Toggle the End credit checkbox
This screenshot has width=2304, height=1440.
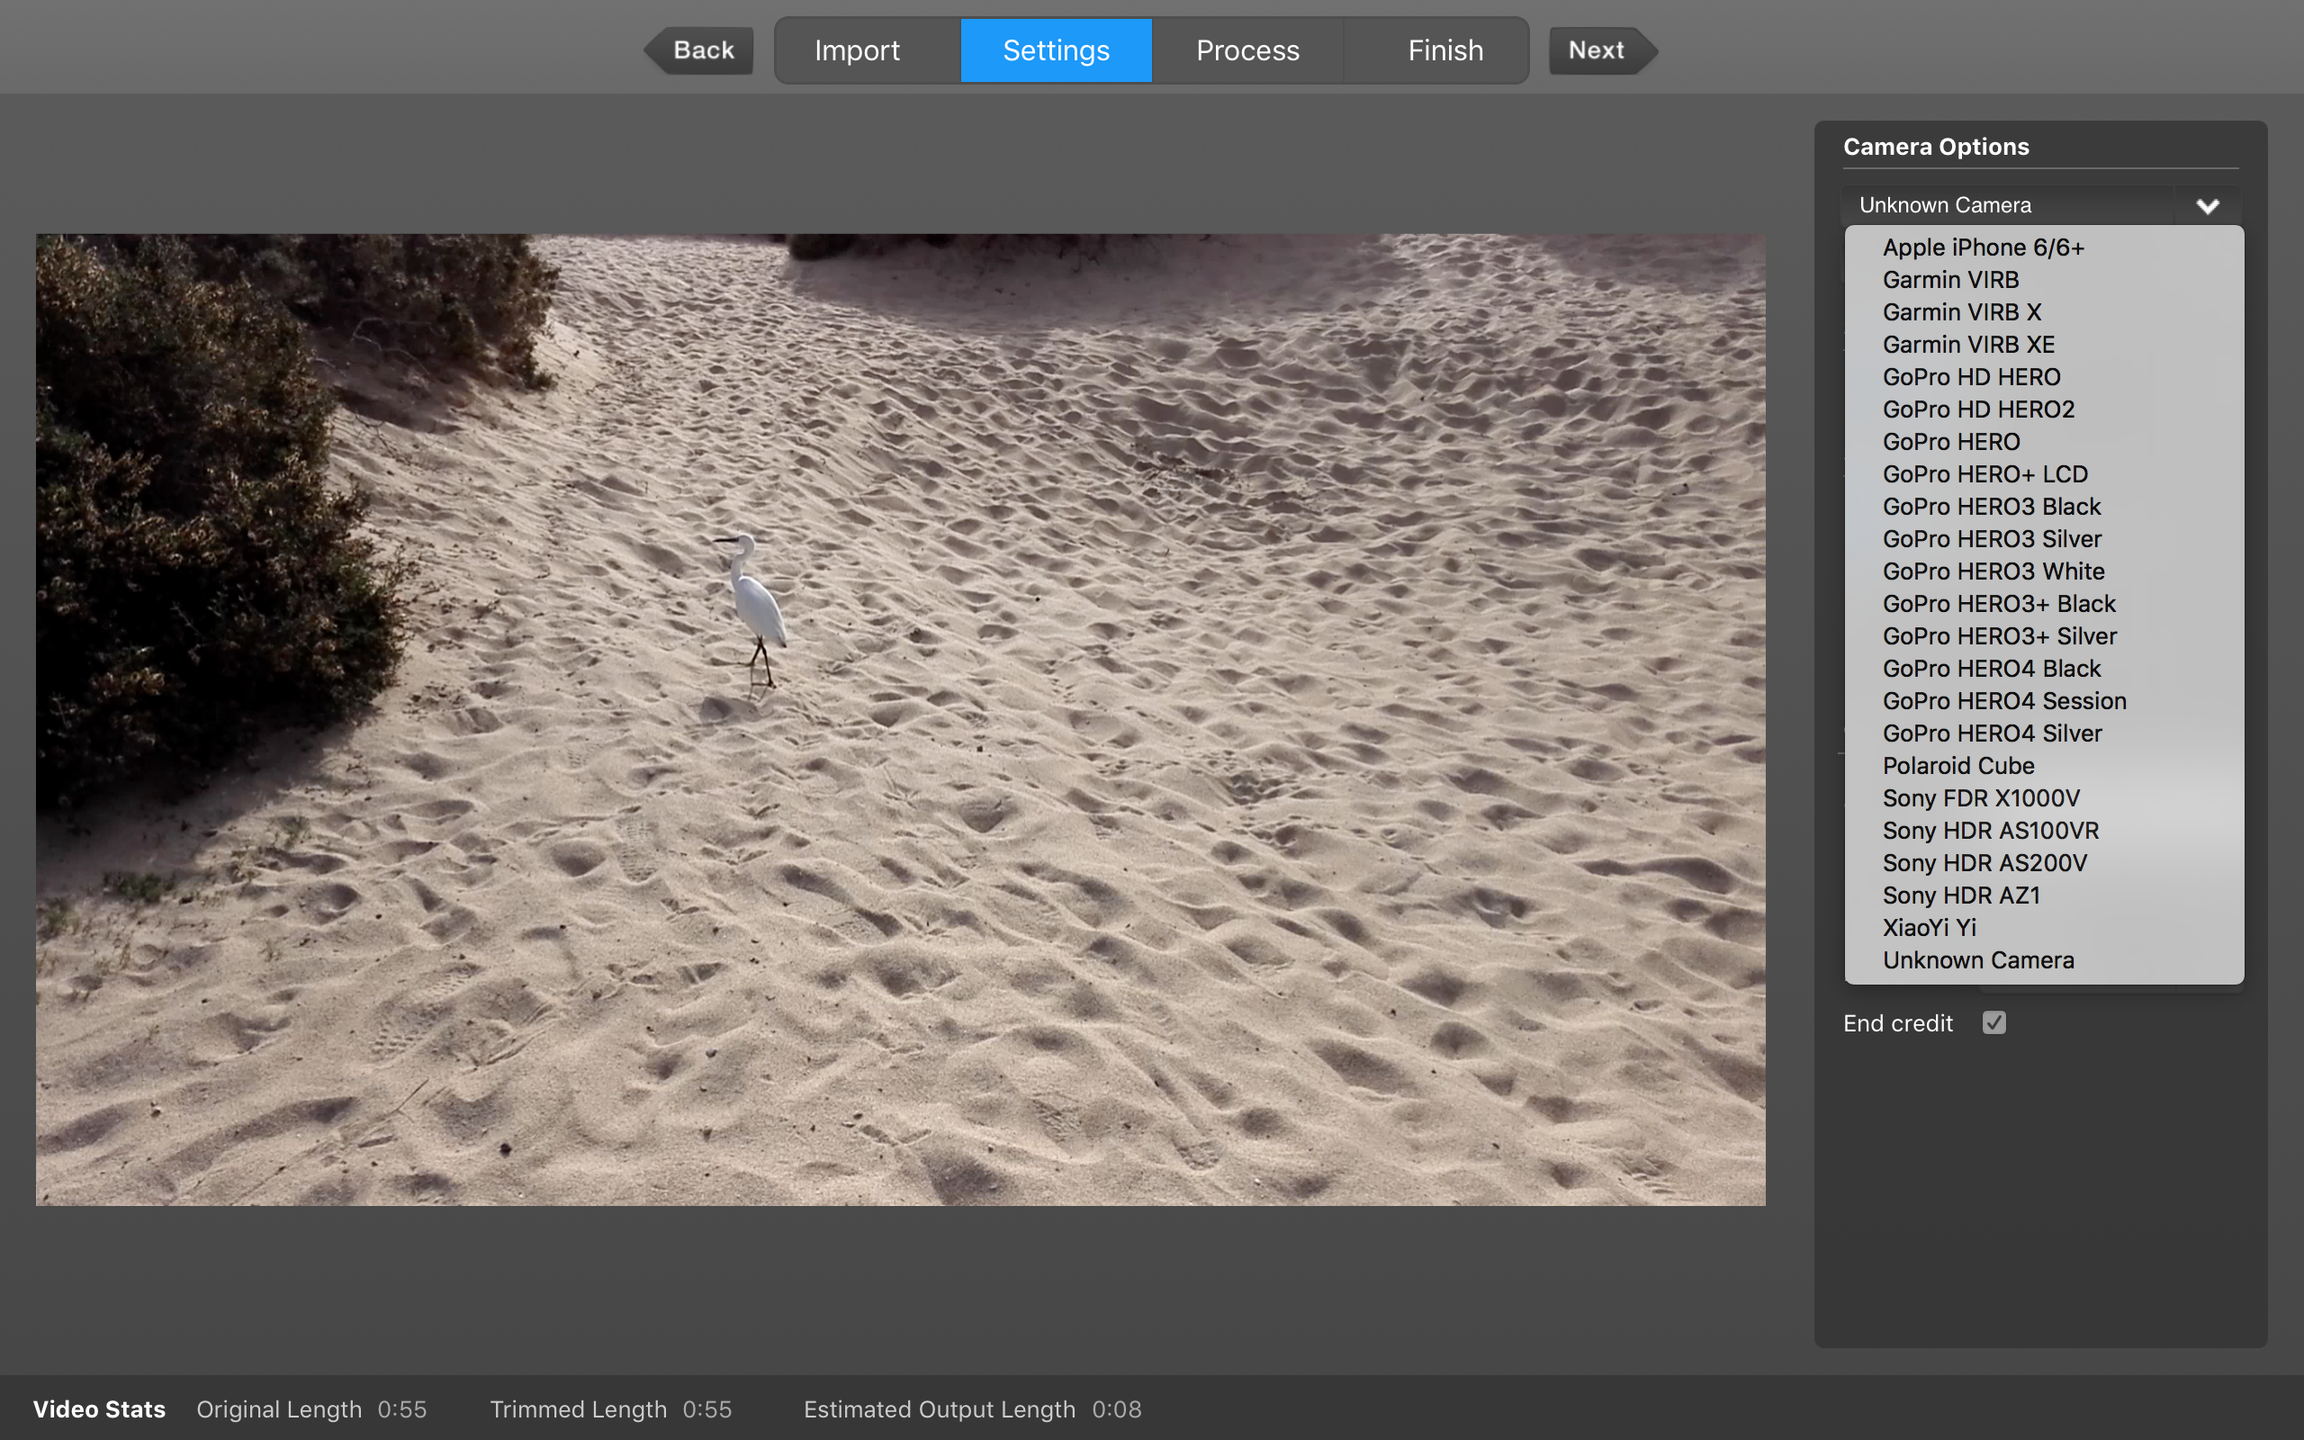(x=1993, y=1023)
